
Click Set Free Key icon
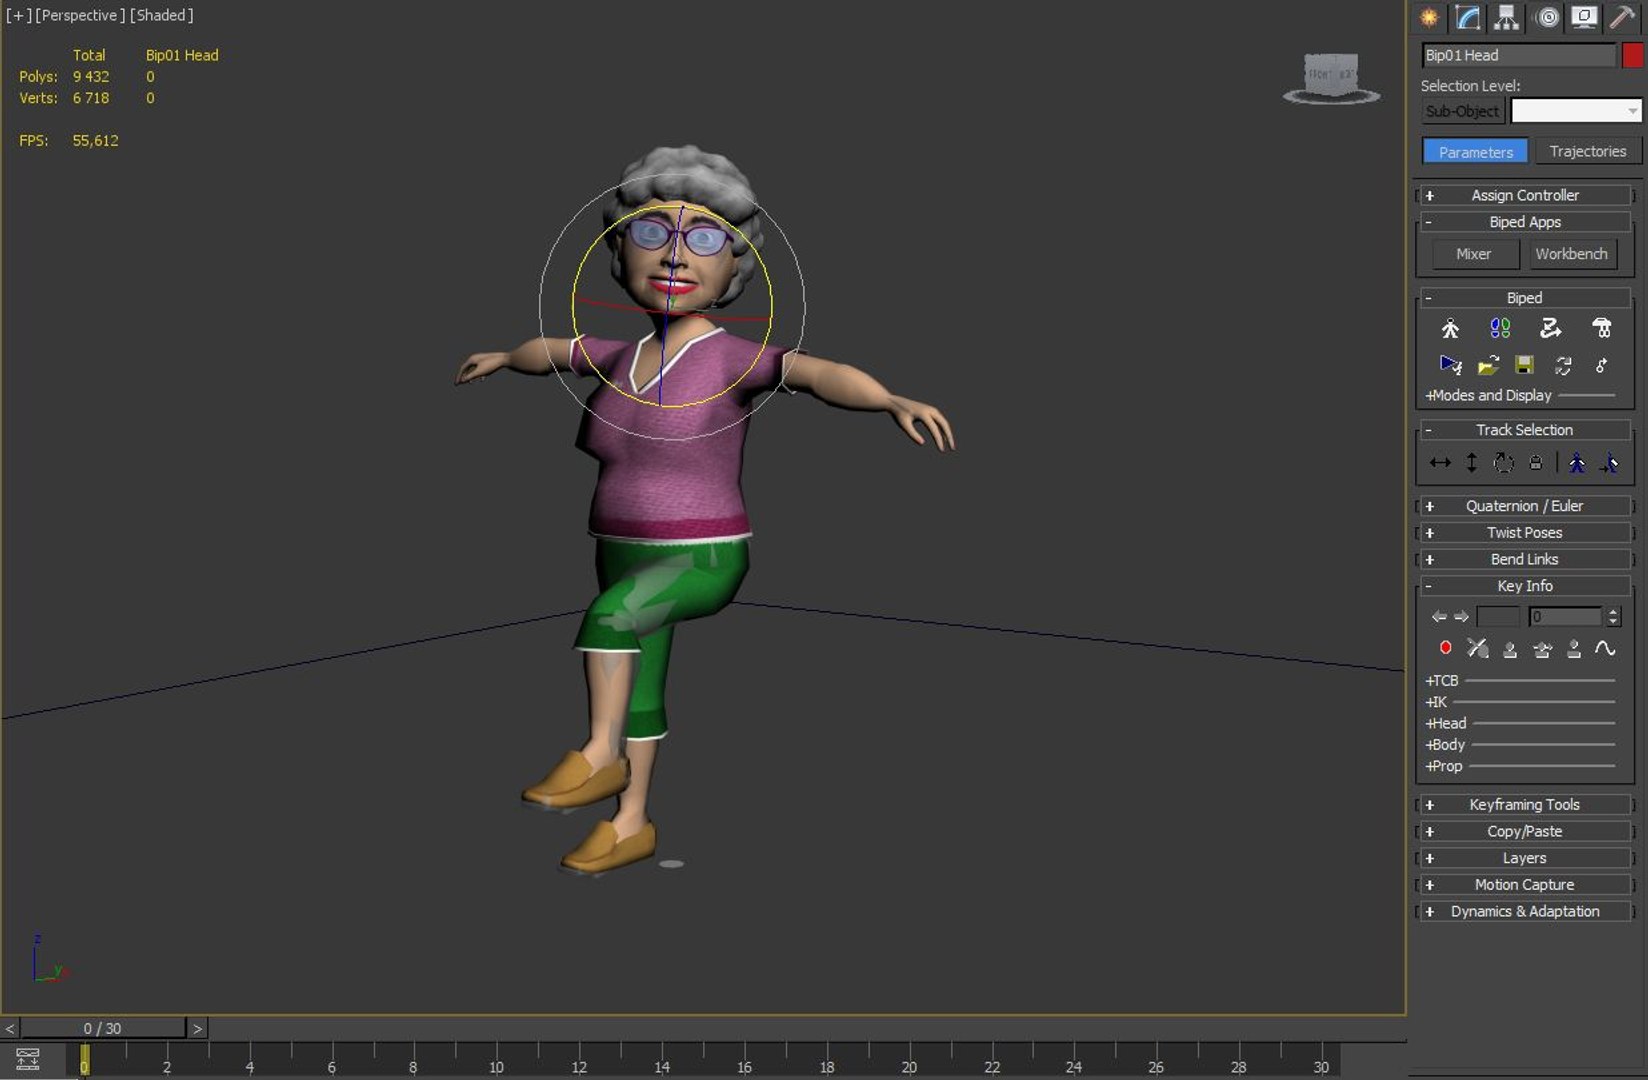(x=1574, y=648)
